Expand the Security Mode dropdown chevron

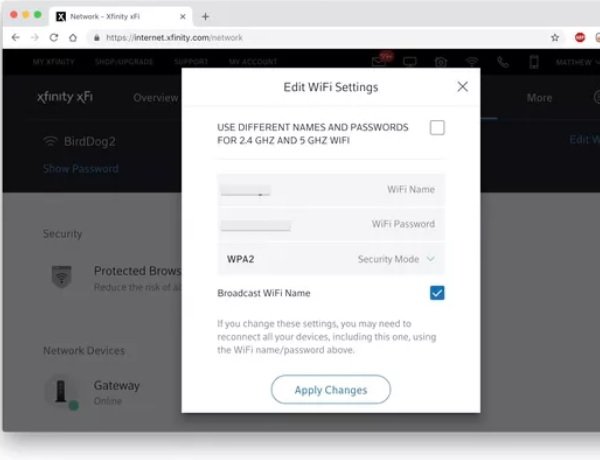[430, 259]
